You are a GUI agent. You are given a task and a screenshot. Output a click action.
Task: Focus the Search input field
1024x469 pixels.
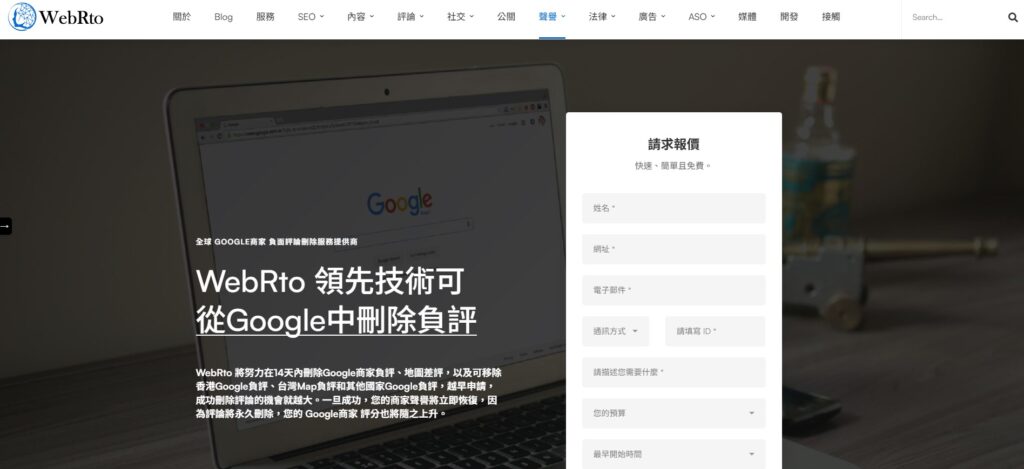click(953, 18)
